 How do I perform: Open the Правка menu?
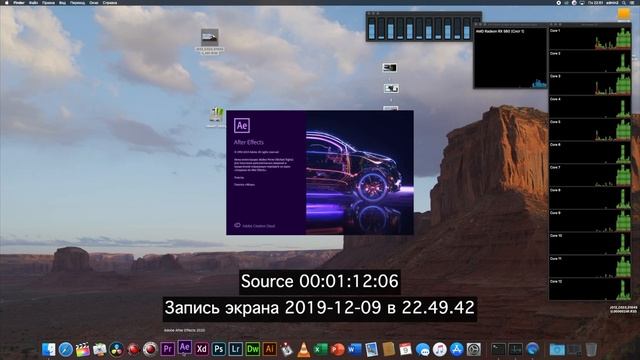pos(48,2)
